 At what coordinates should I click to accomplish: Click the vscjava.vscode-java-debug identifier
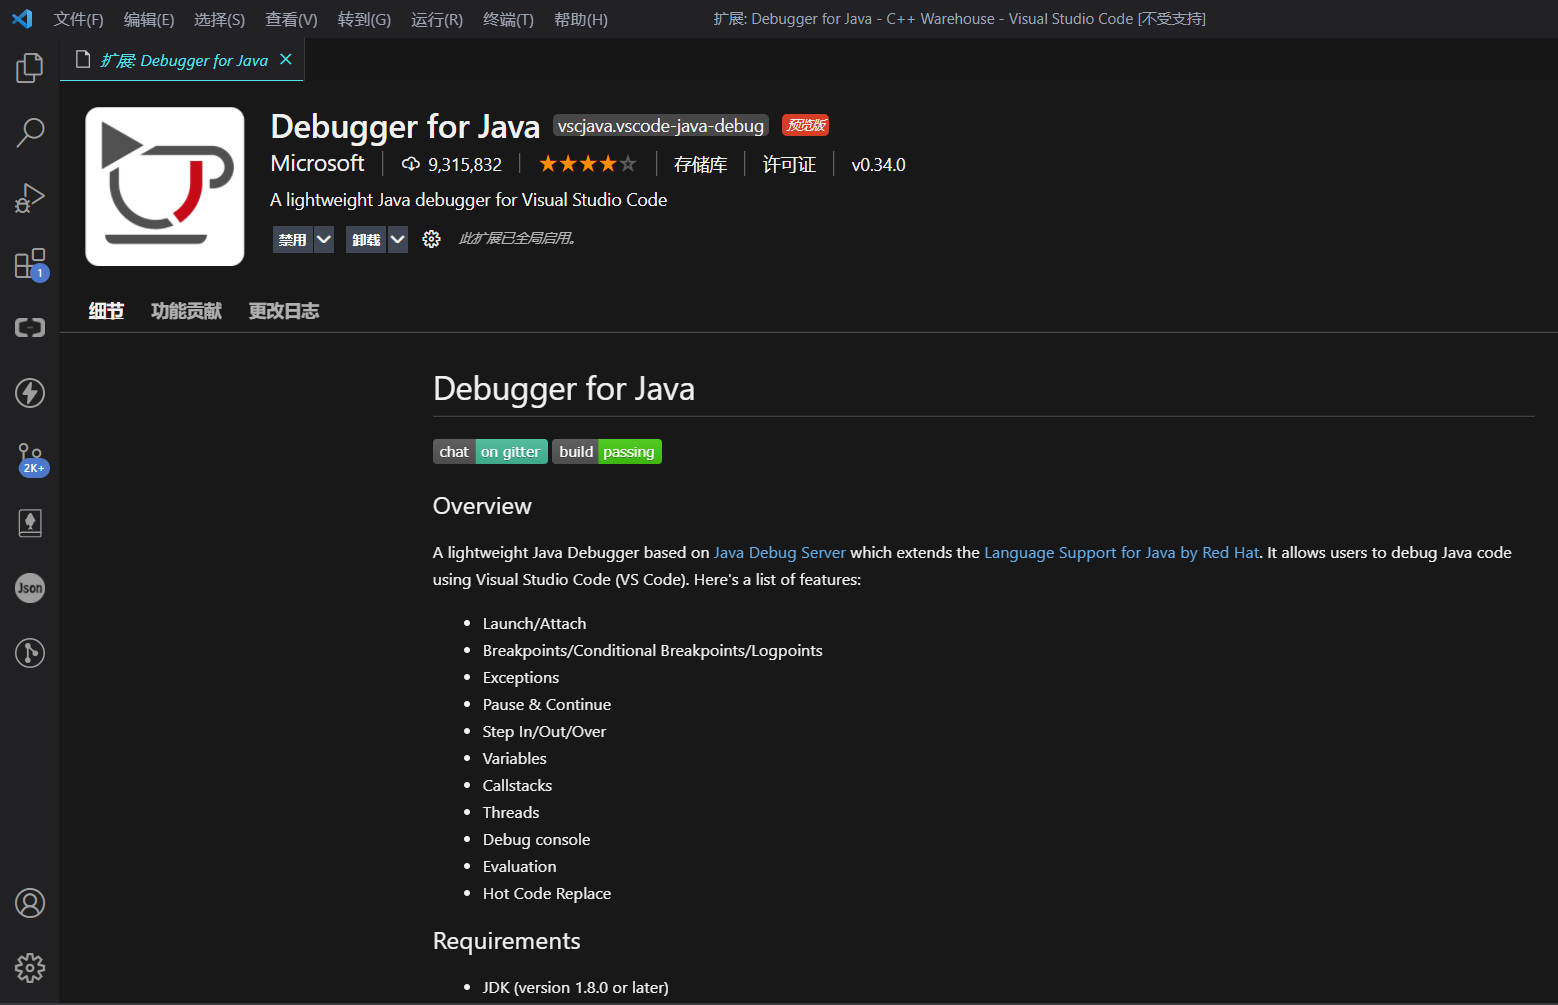(661, 126)
